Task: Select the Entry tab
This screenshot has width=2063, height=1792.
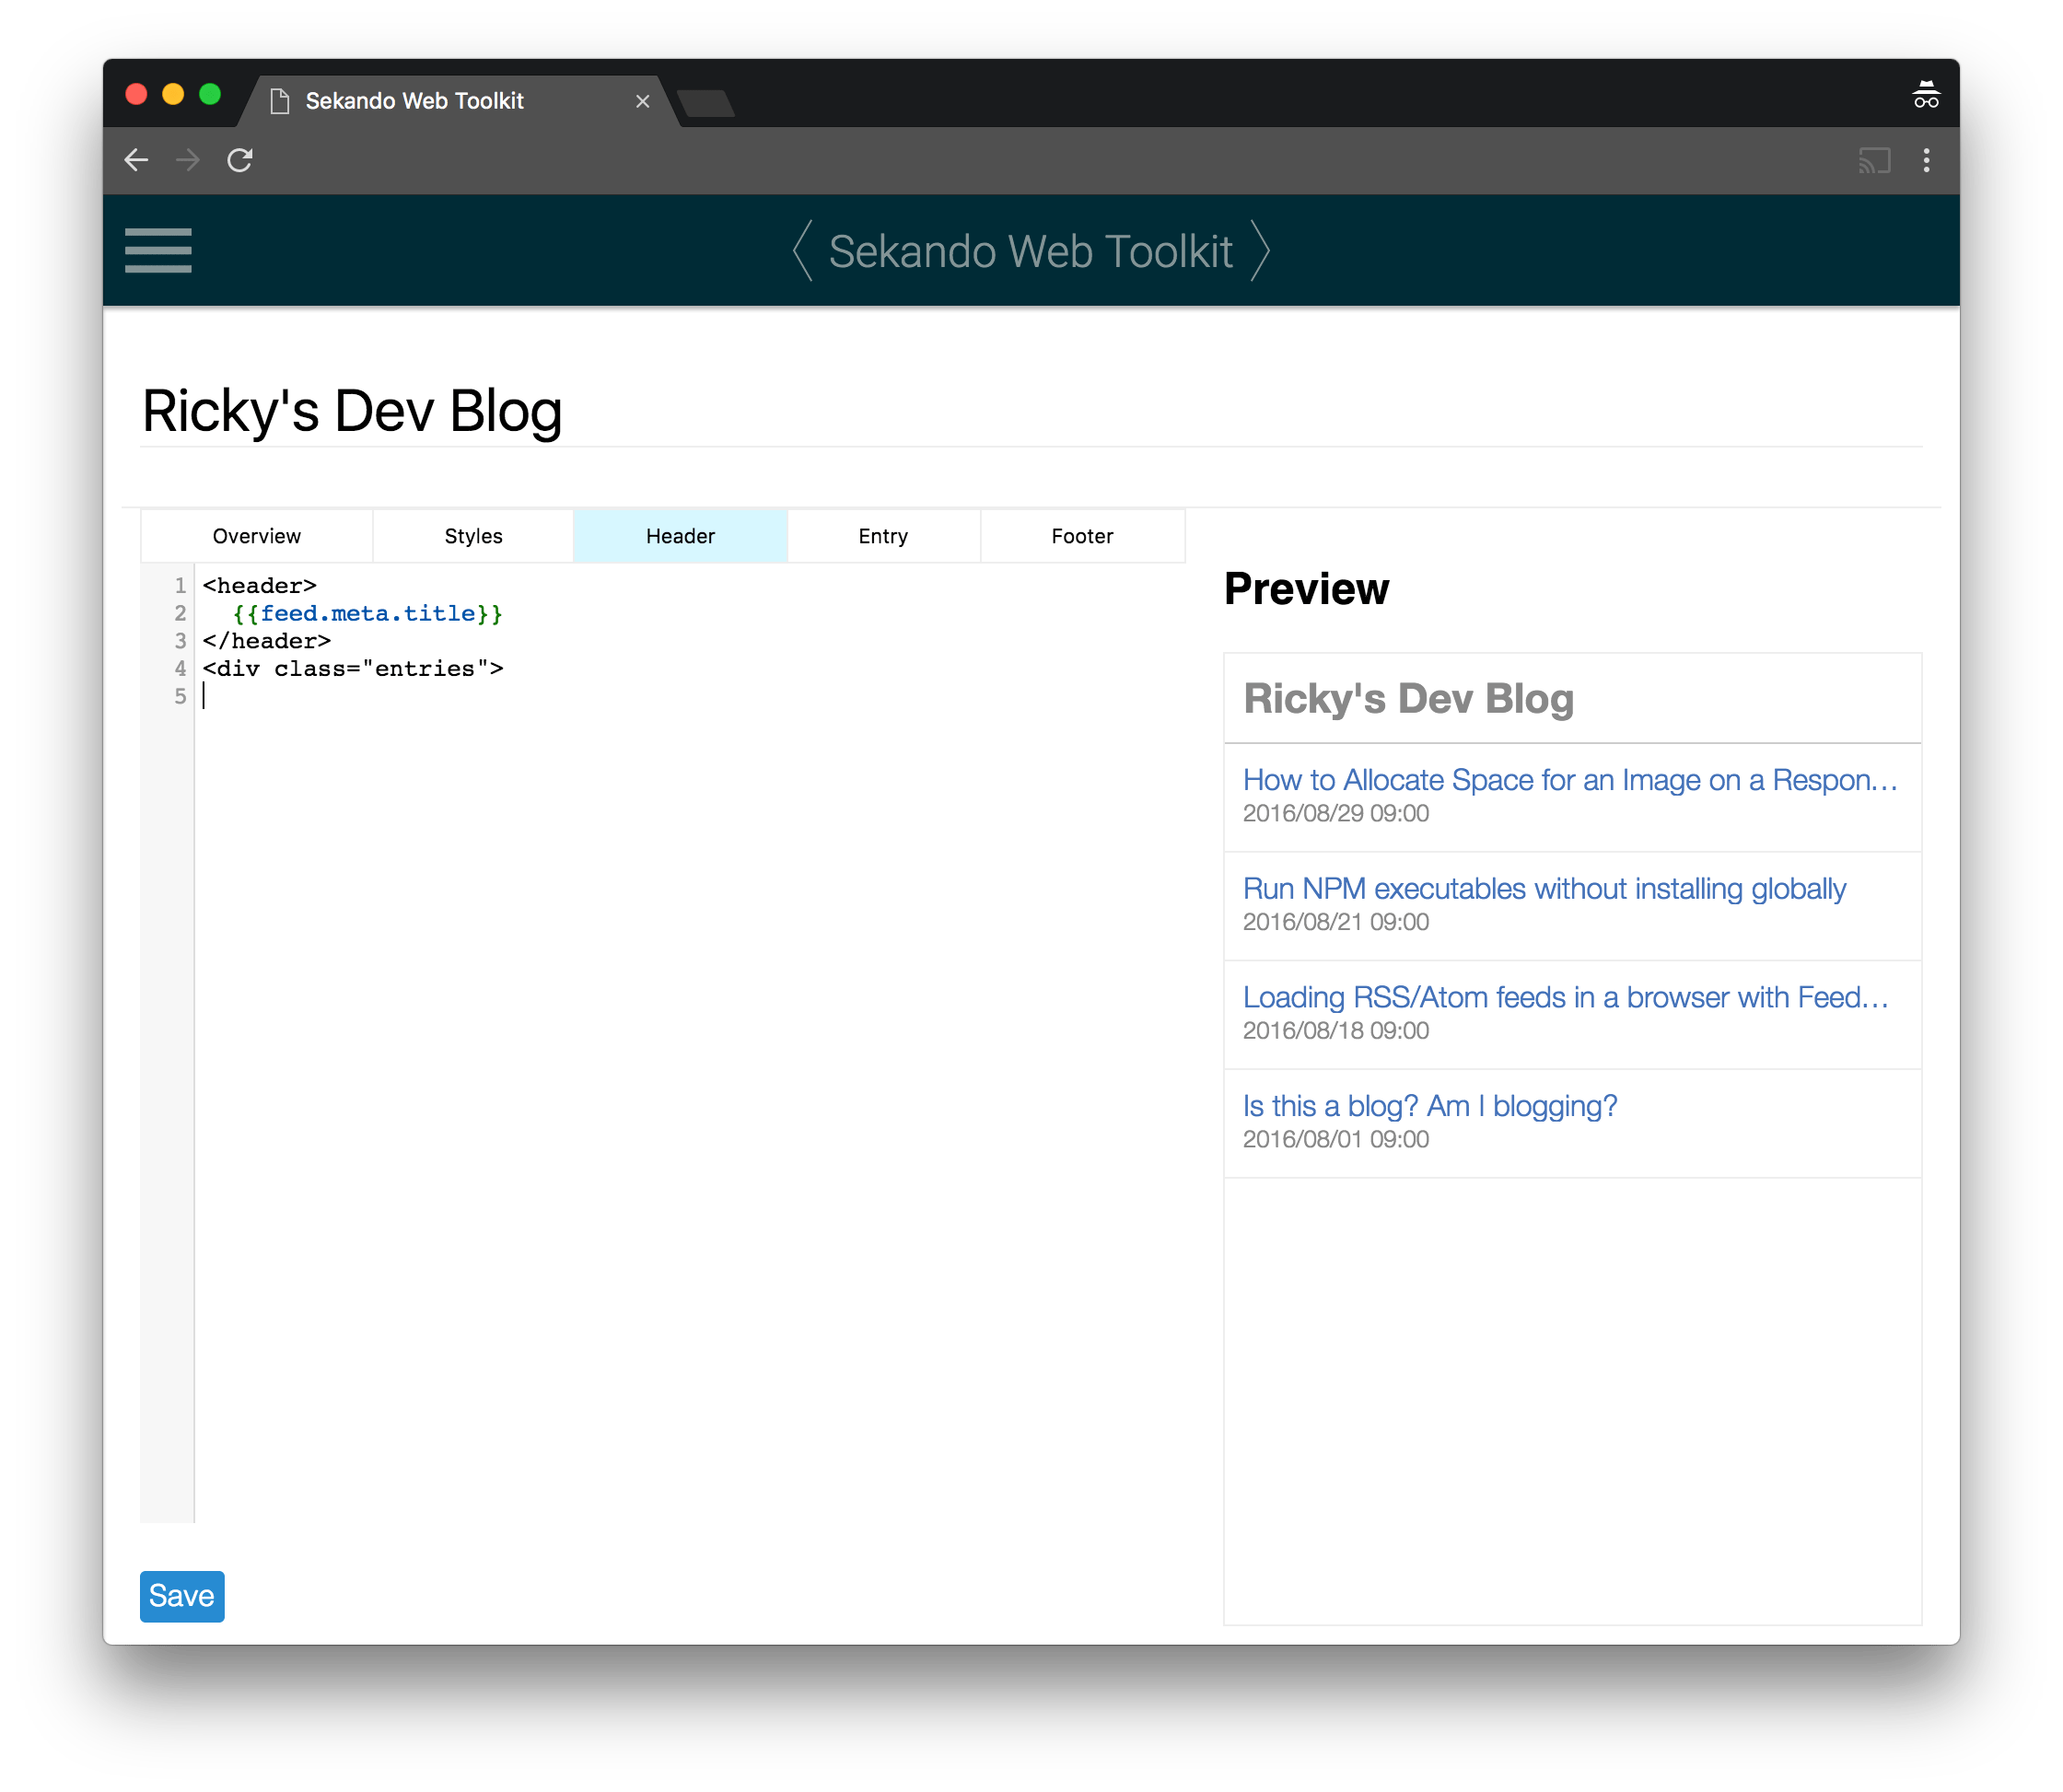Action: coord(883,536)
